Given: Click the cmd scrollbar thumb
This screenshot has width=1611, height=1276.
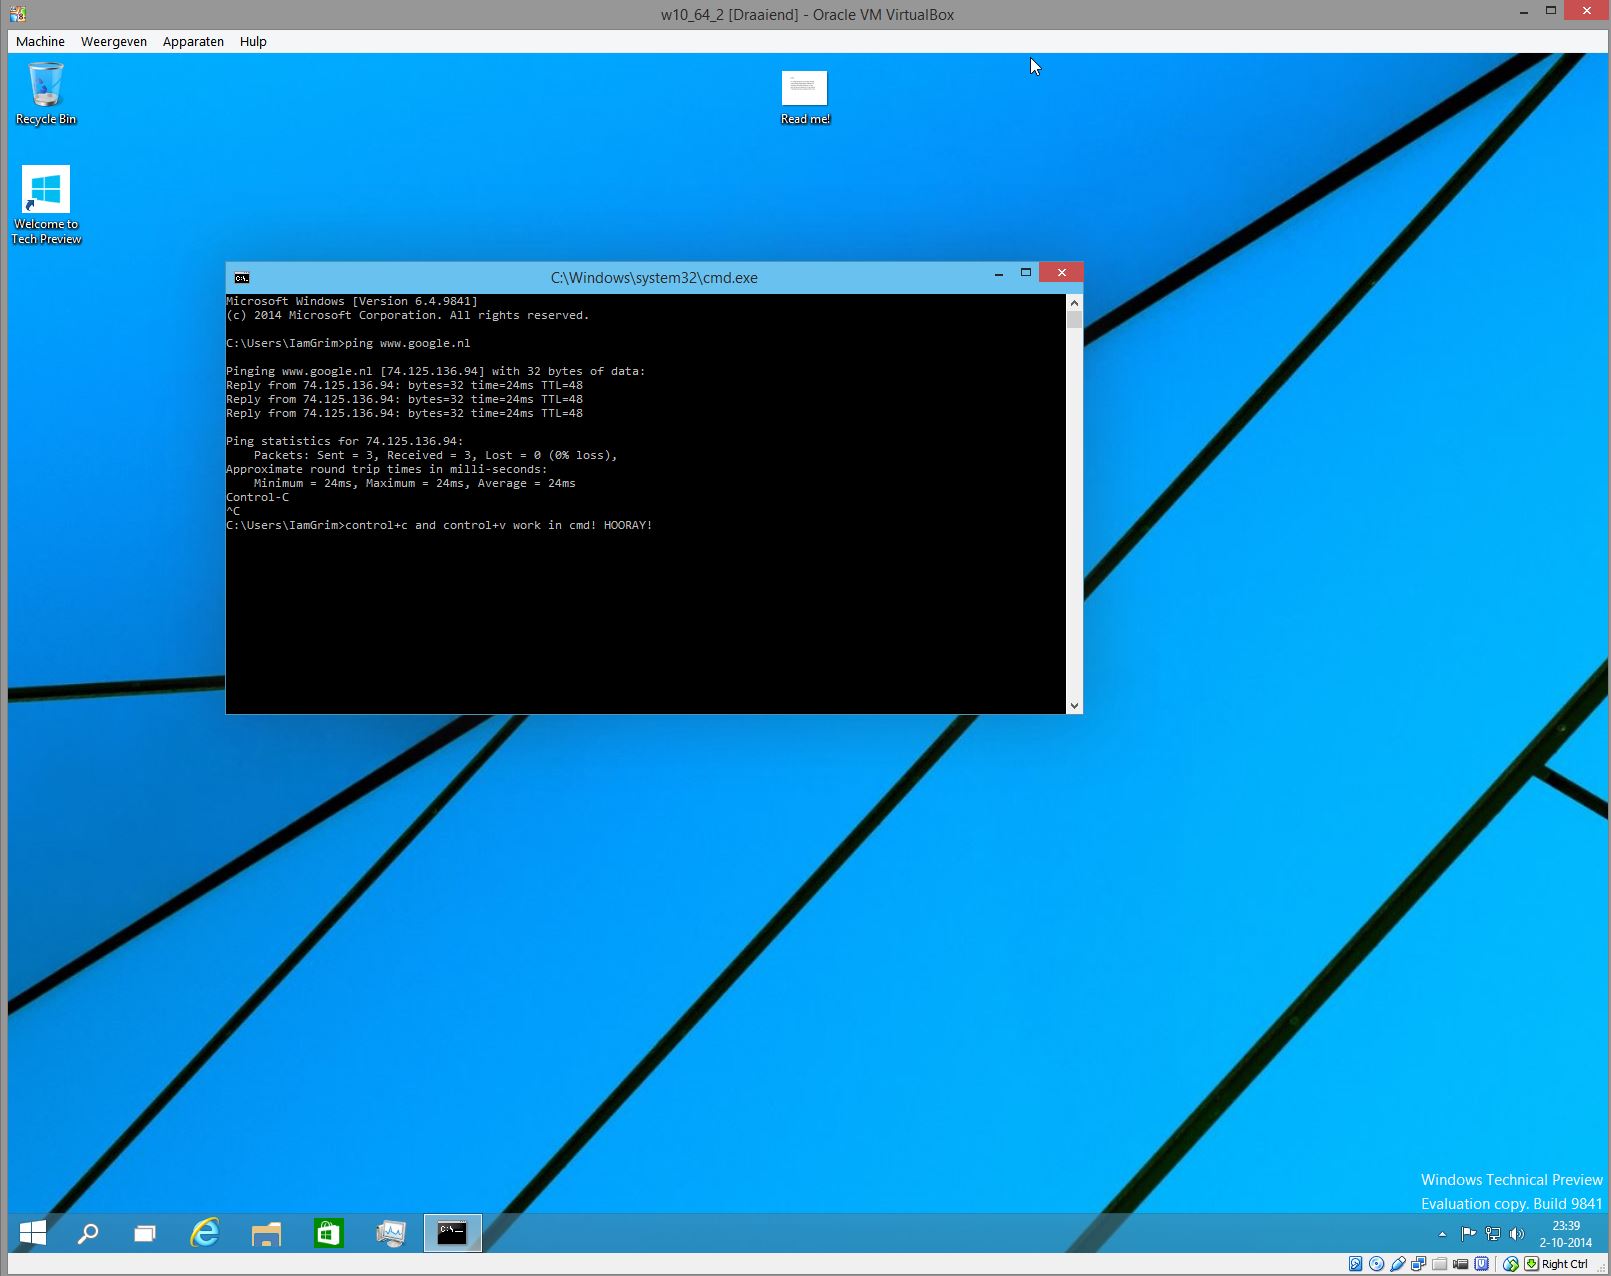Looking at the screenshot, I should 1074,319.
